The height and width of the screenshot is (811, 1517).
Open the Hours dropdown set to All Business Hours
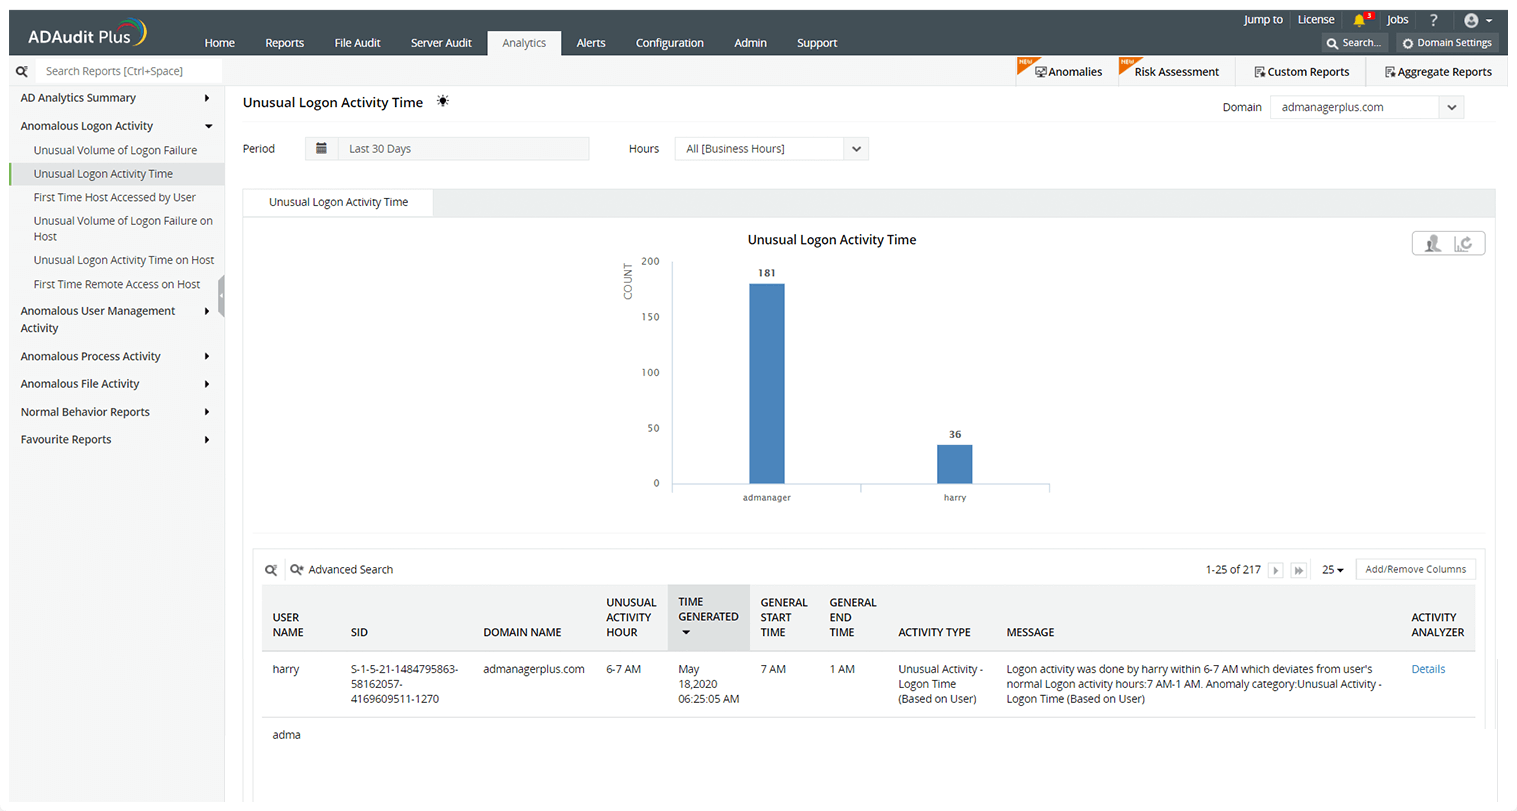pos(856,147)
